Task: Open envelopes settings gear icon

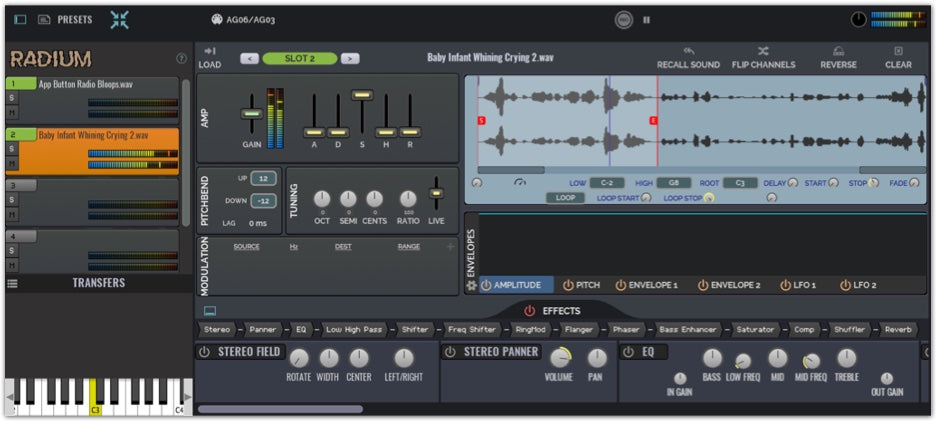Action: [471, 286]
